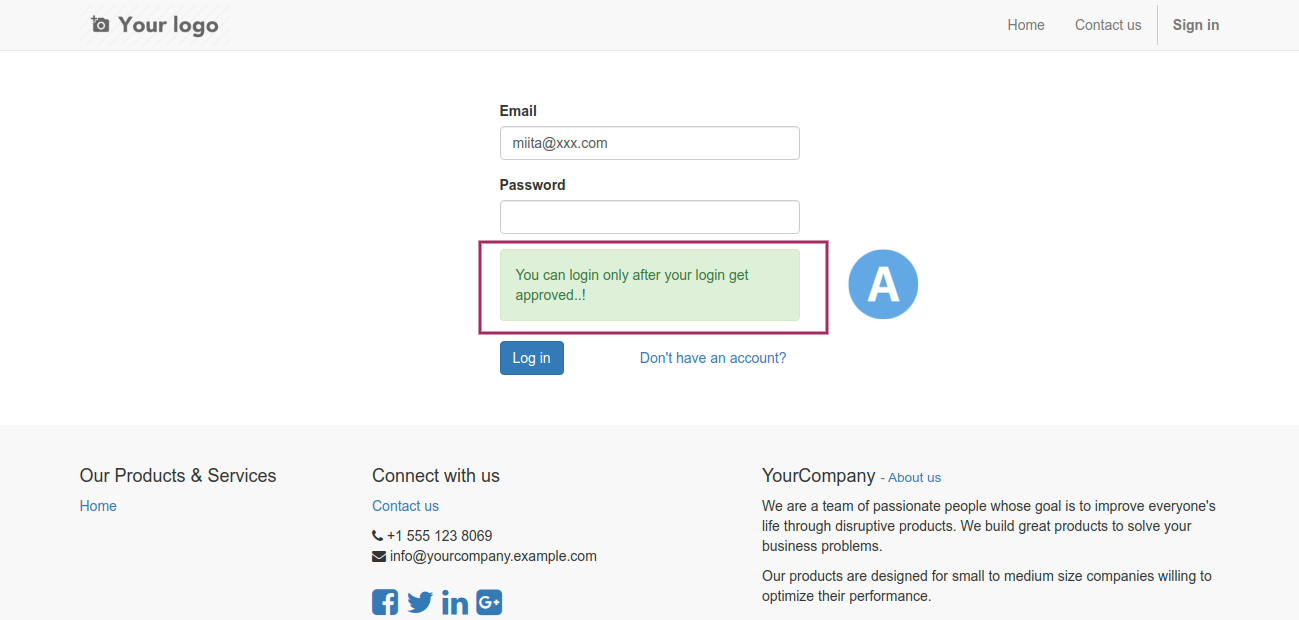Focus the Password input field
Viewport: 1299px width, 620px height.
tap(650, 217)
